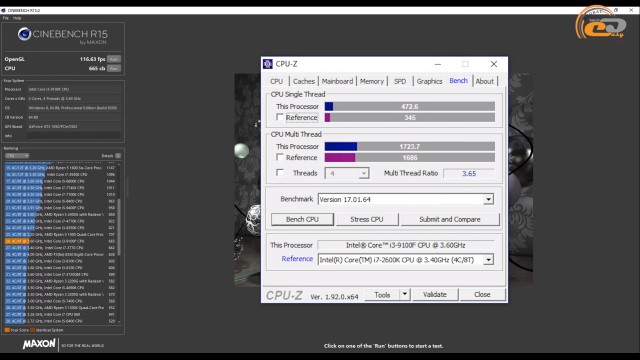Expand the Tools dropdown arrow
640x360 pixels.
(x=404, y=294)
